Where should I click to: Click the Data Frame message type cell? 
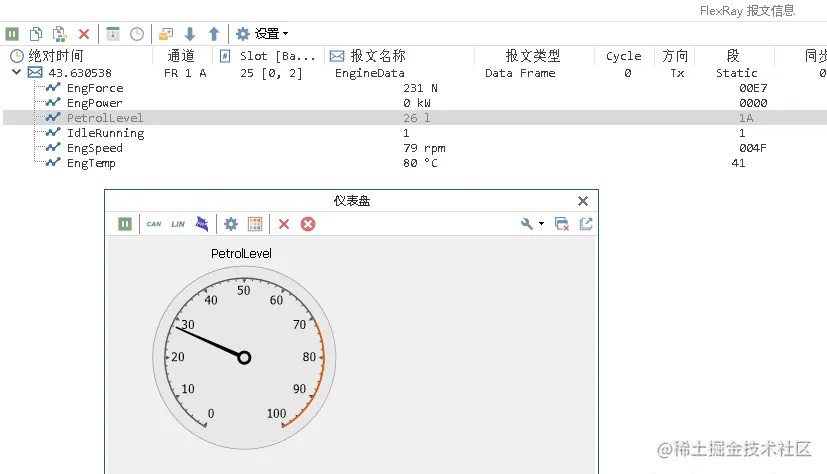click(520, 73)
